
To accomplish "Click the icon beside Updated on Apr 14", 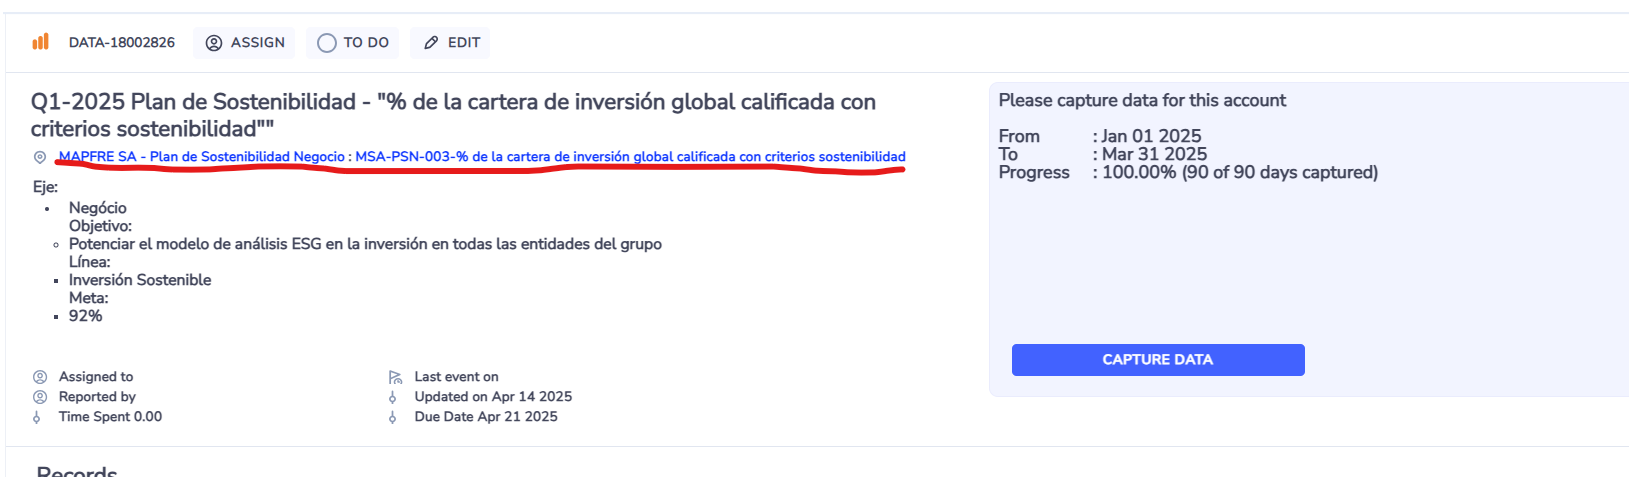I will click(x=393, y=397).
